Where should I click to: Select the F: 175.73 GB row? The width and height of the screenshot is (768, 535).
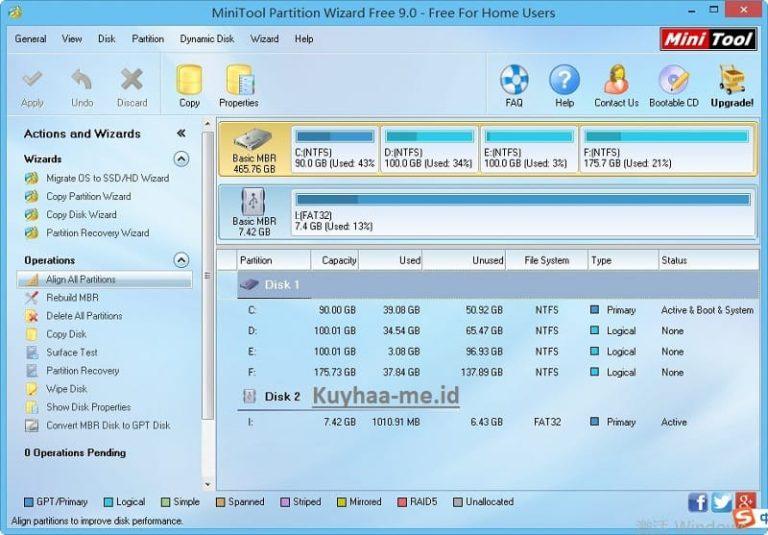498,372
